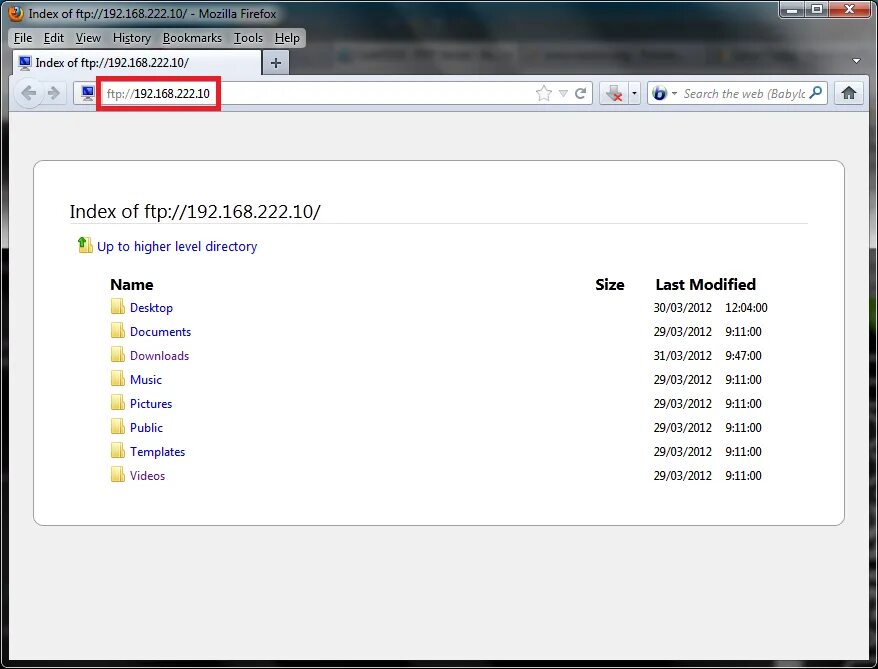Click the up-directory green arrow icon
The height and width of the screenshot is (669, 878).
point(85,245)
